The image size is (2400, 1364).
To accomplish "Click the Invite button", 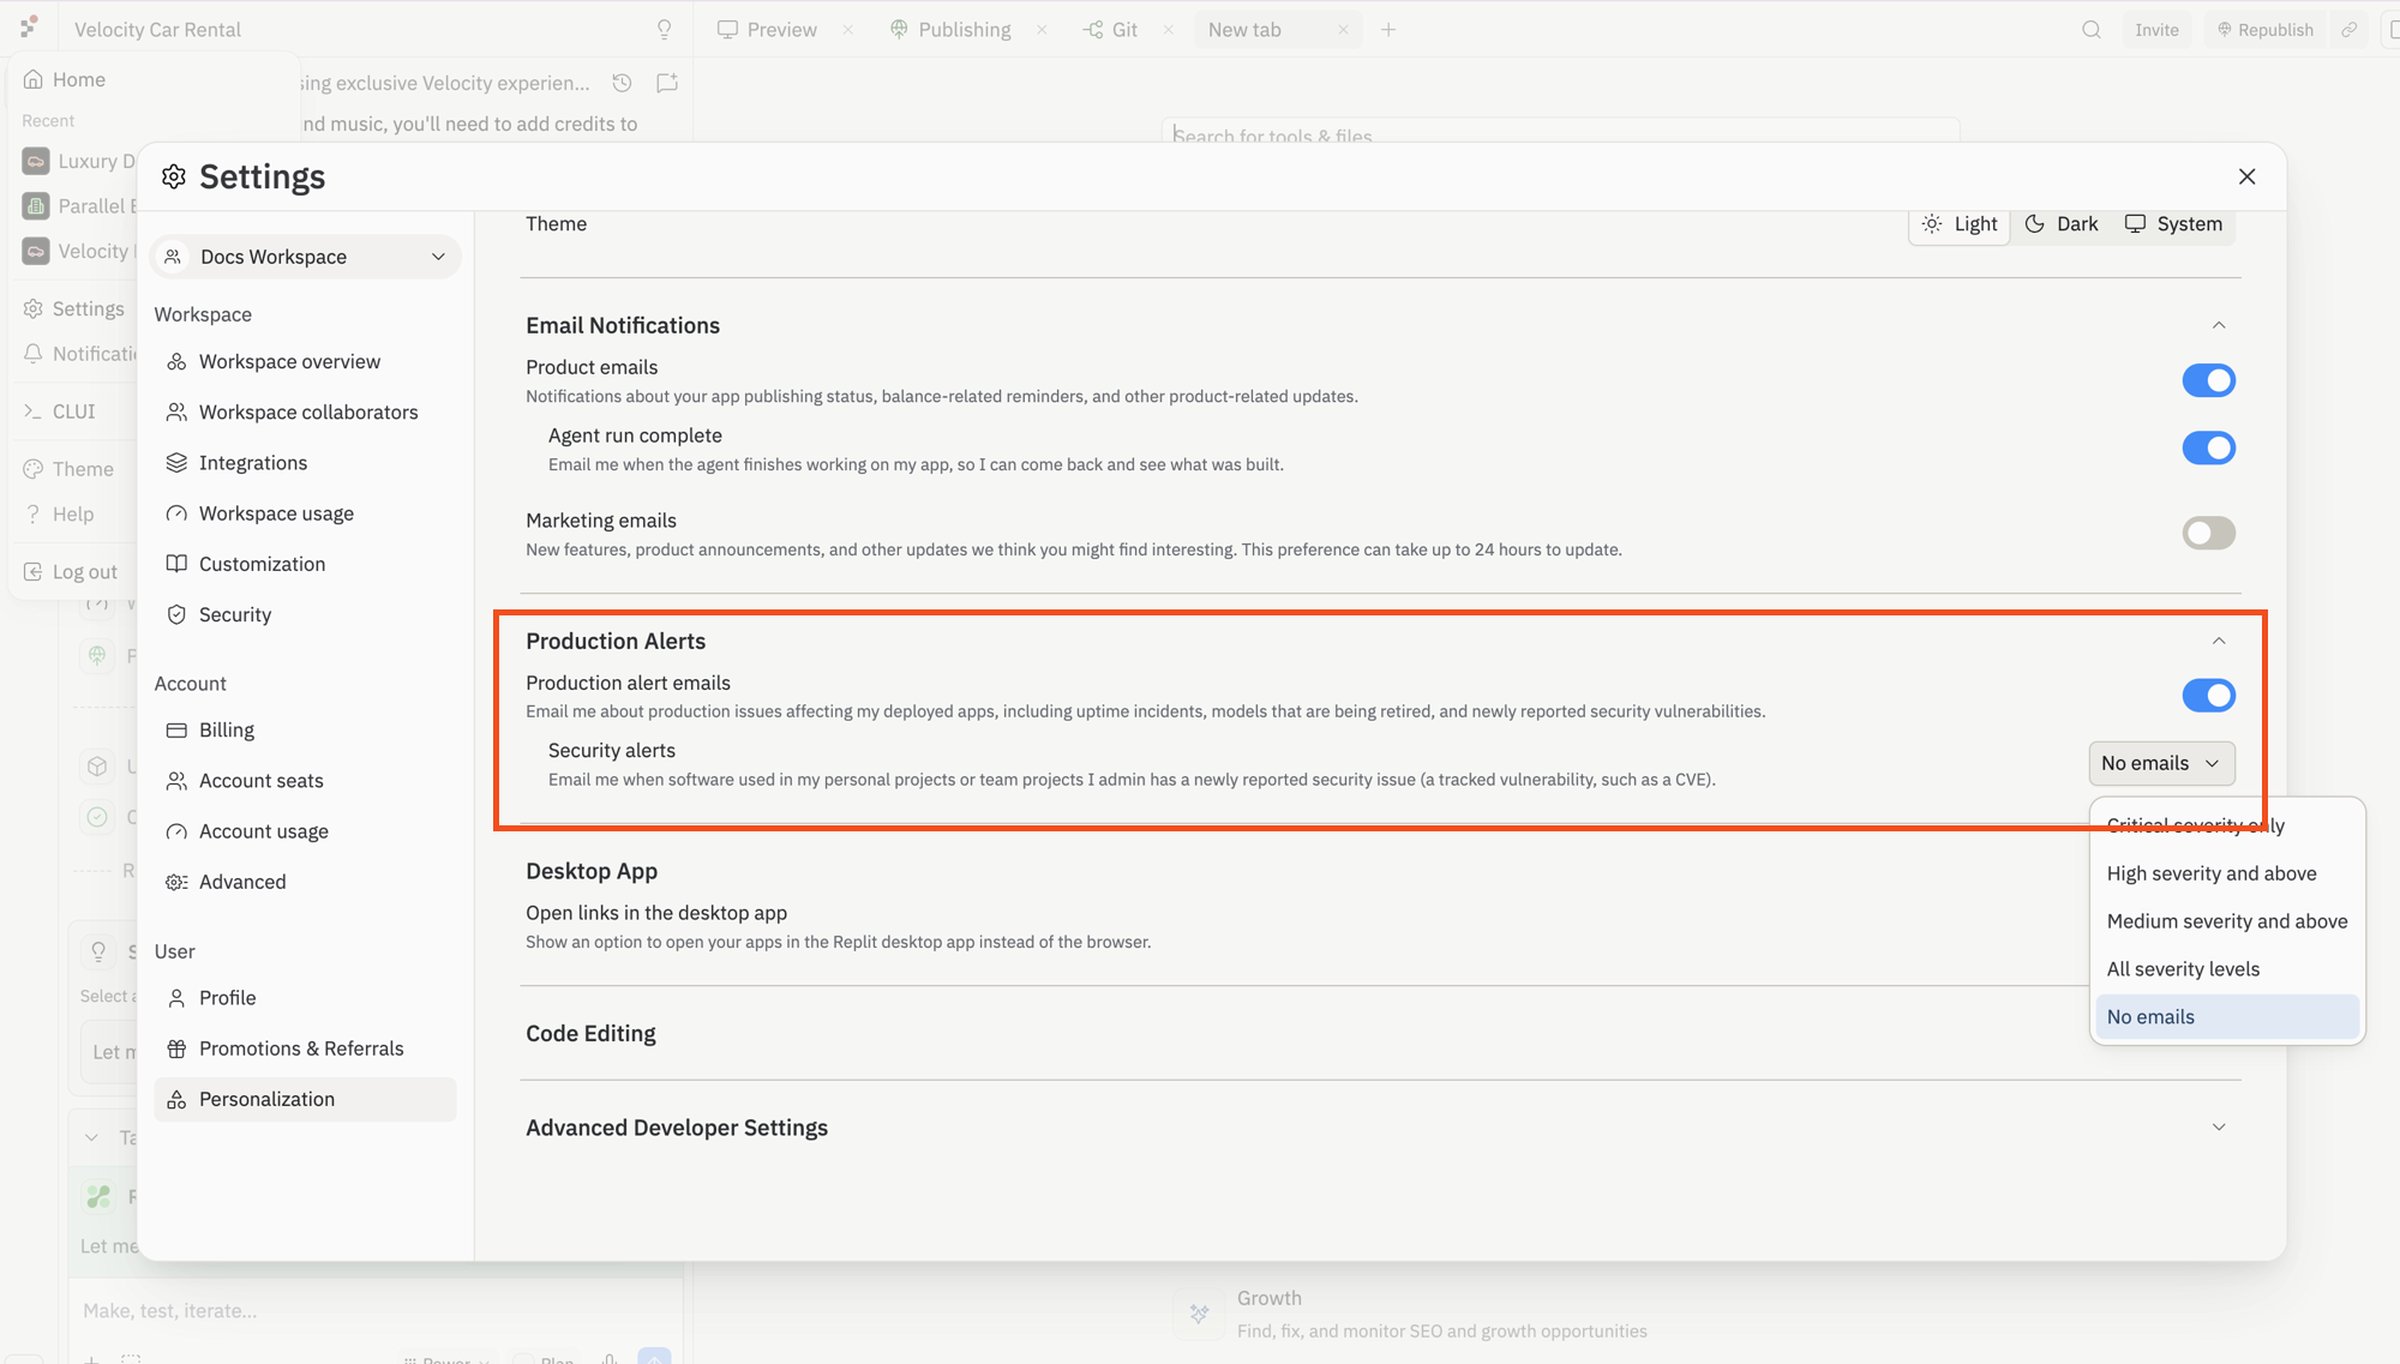I will point(2157,30).
